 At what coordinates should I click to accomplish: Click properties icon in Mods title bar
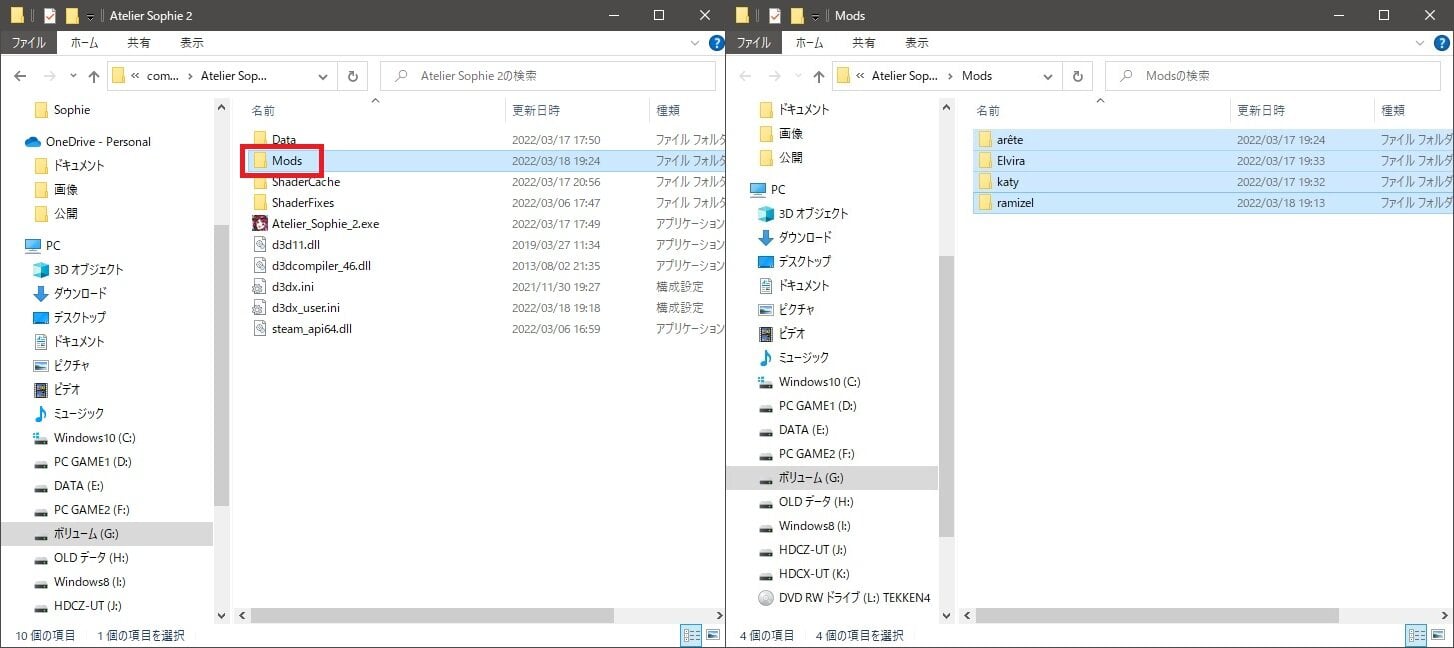pyautogui.click(x=774, y=15)
